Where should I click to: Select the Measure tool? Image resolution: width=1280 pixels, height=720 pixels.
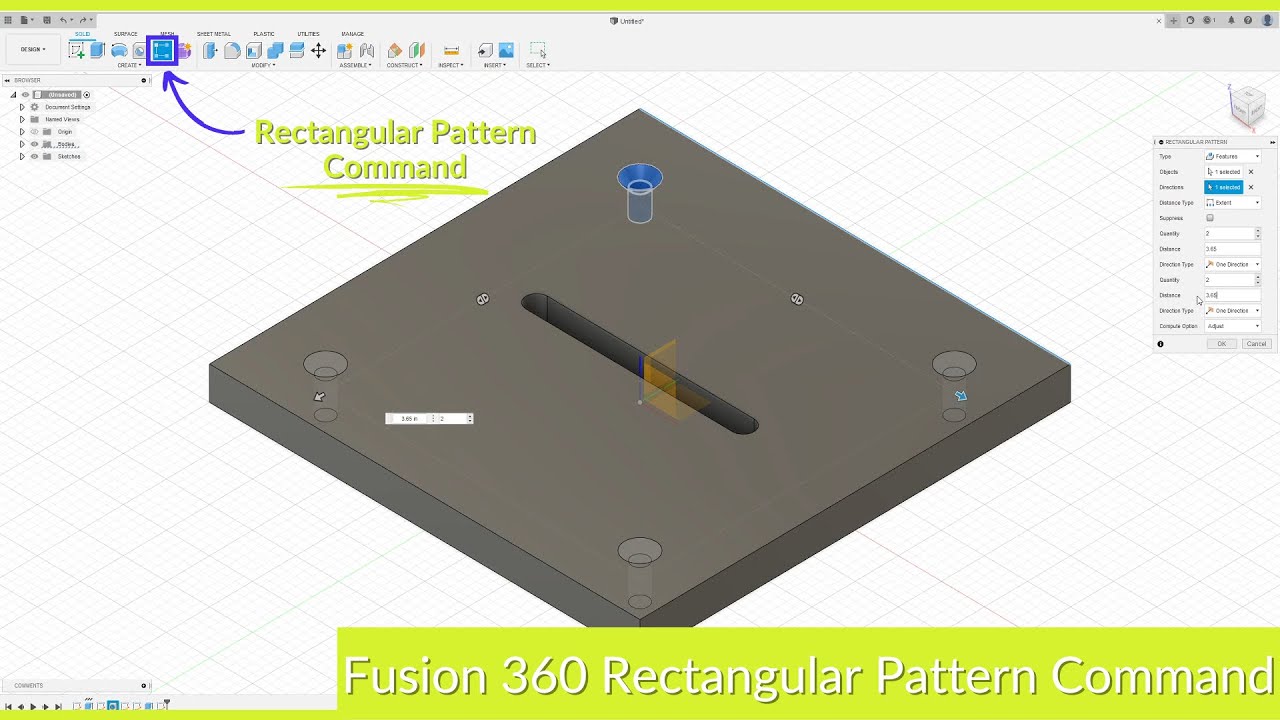(x=451, y=50)
